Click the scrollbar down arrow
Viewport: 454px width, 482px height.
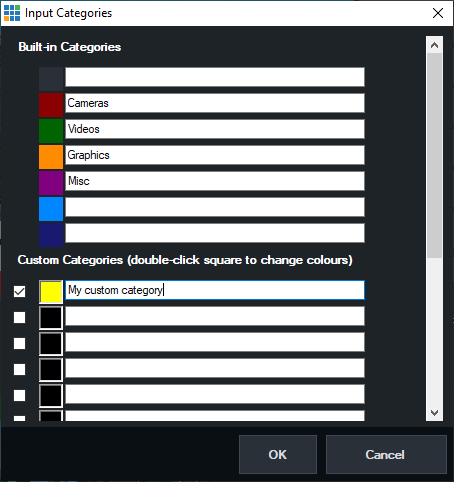click(x=434, y=413)
